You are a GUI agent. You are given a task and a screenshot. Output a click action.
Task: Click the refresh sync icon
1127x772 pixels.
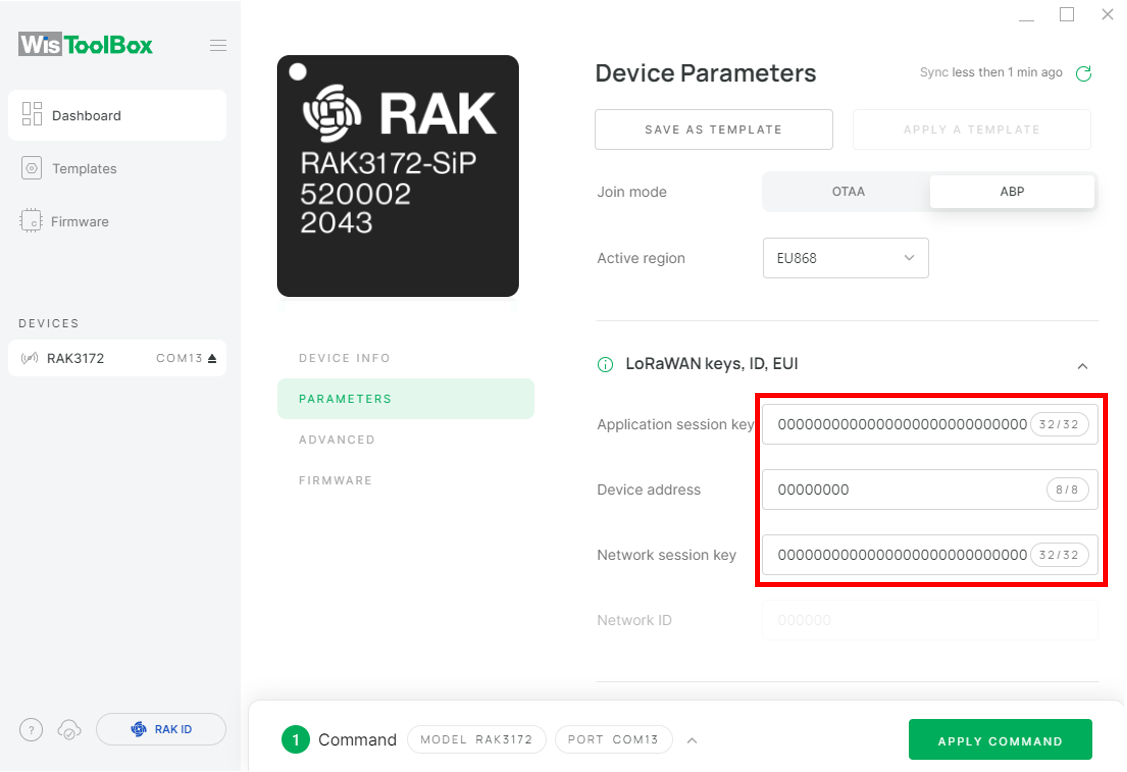point(1083,73)
